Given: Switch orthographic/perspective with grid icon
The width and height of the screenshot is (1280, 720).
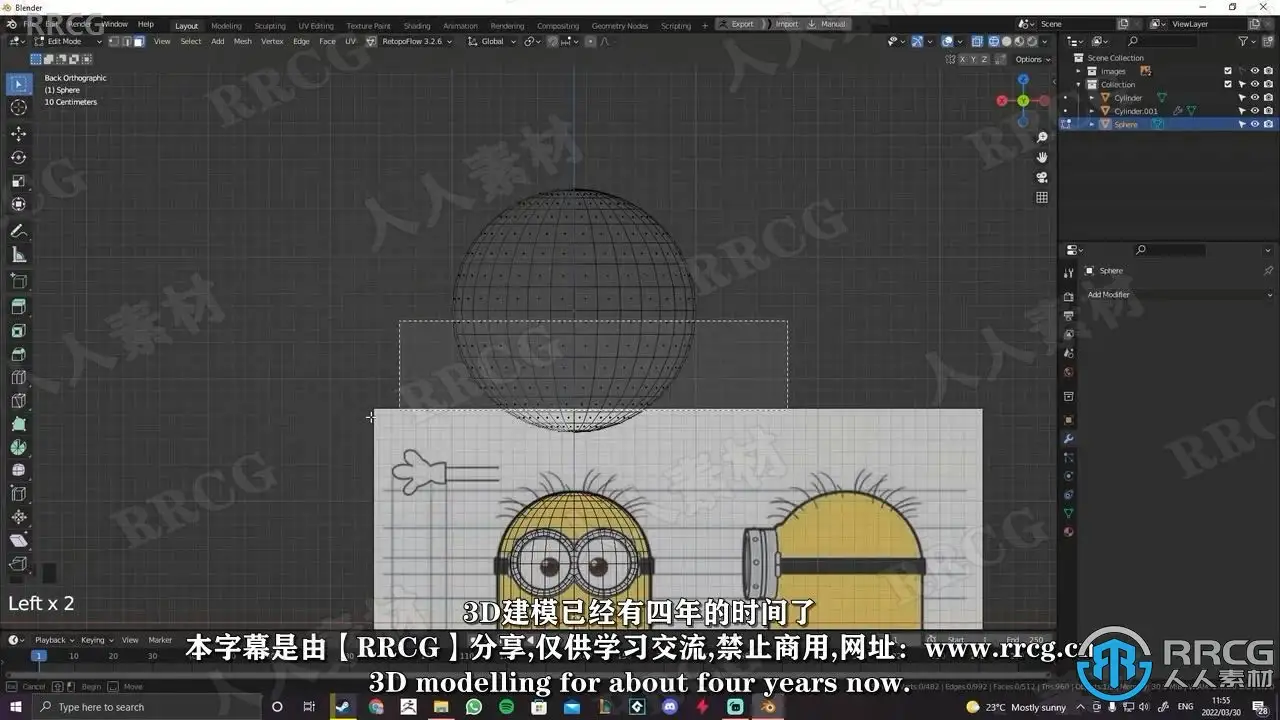Looking at the screenshot, I should tap(1042, 197).
